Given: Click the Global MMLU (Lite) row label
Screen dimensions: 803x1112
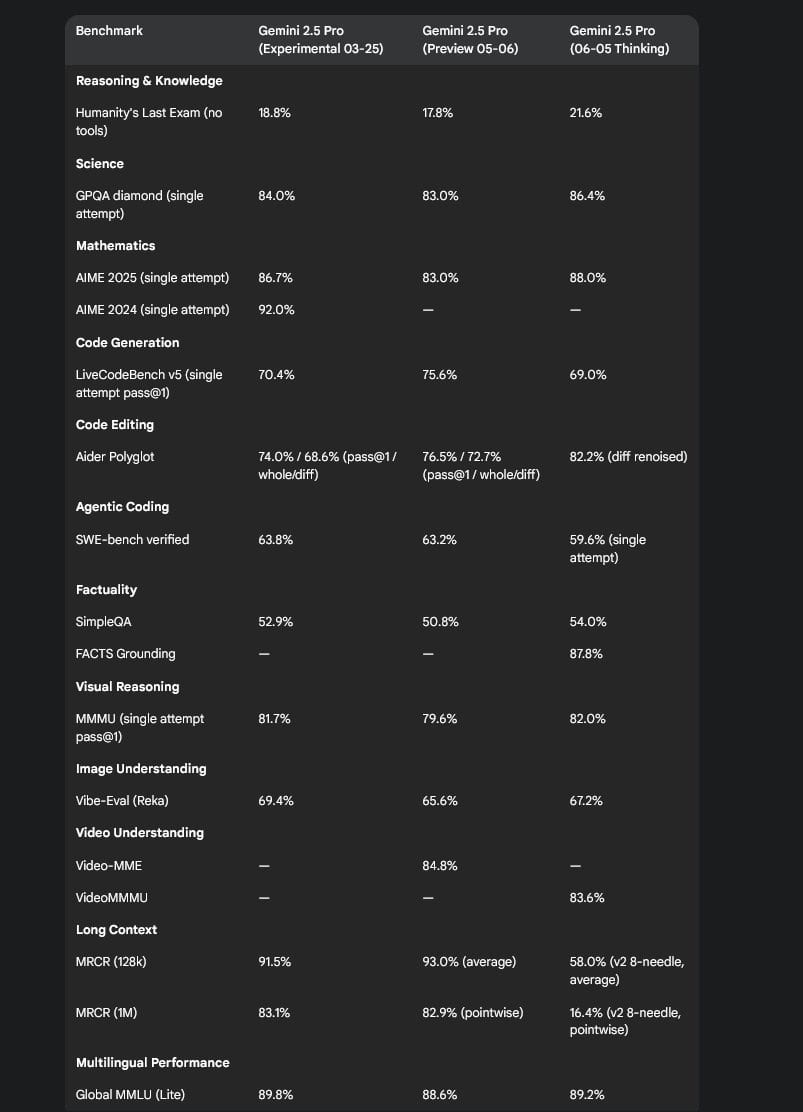Looking at the screenshot, I should [x=130, y=1095].
